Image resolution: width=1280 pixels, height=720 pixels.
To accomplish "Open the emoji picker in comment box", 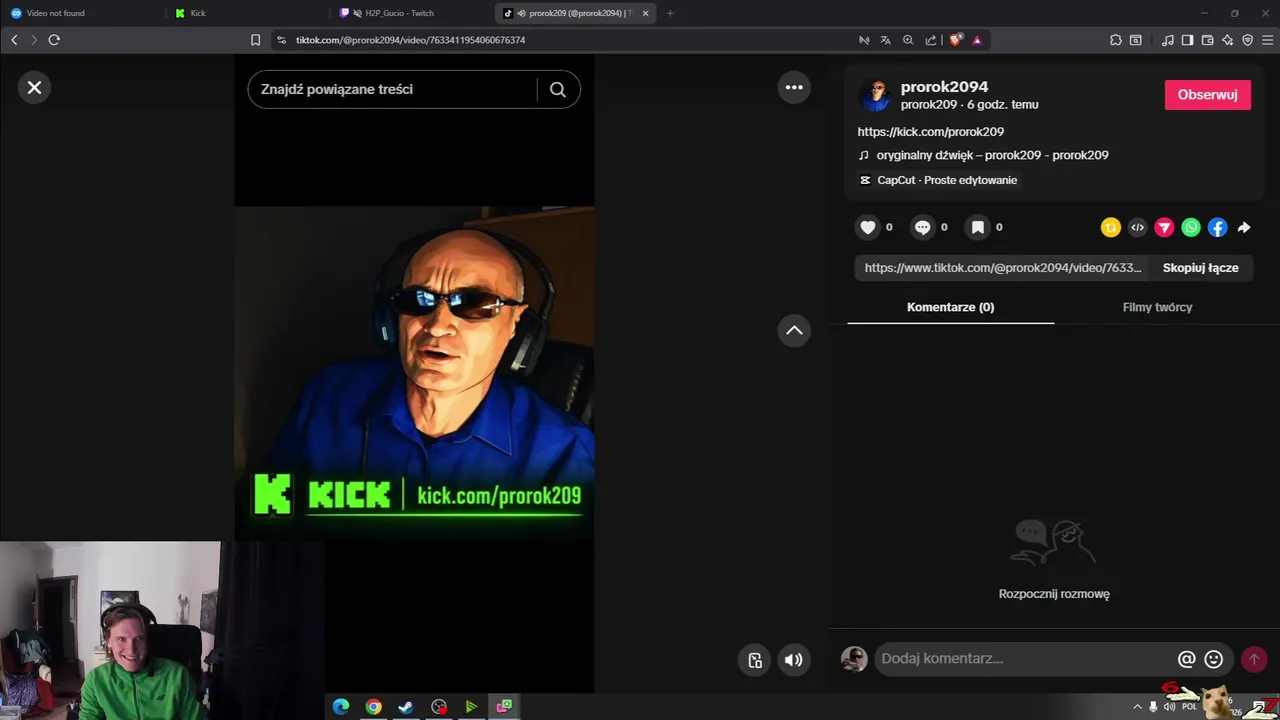I will click(x=1214, y=659).
